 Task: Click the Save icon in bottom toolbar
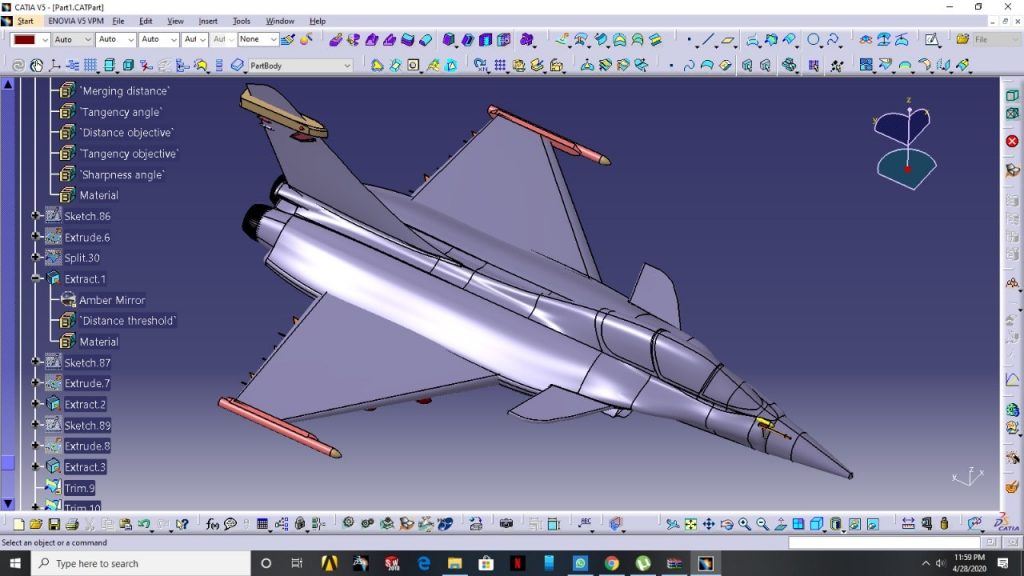[x=54, y=524]
